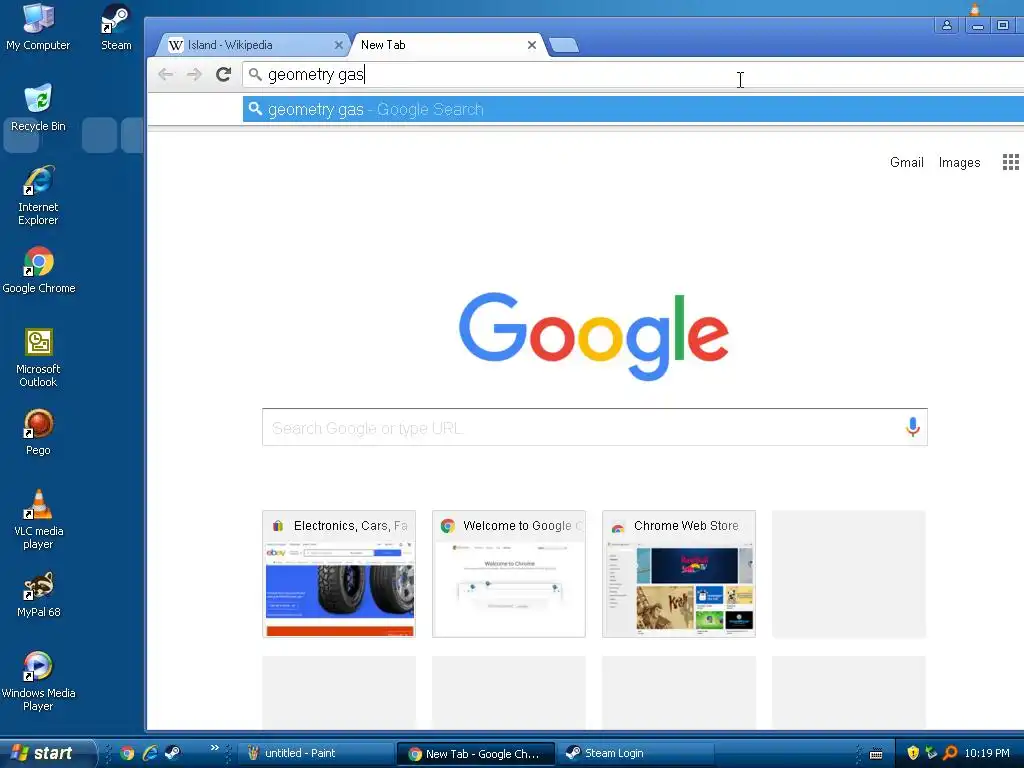Open the MyPal 68 browser shortcut

coord(38,594)
